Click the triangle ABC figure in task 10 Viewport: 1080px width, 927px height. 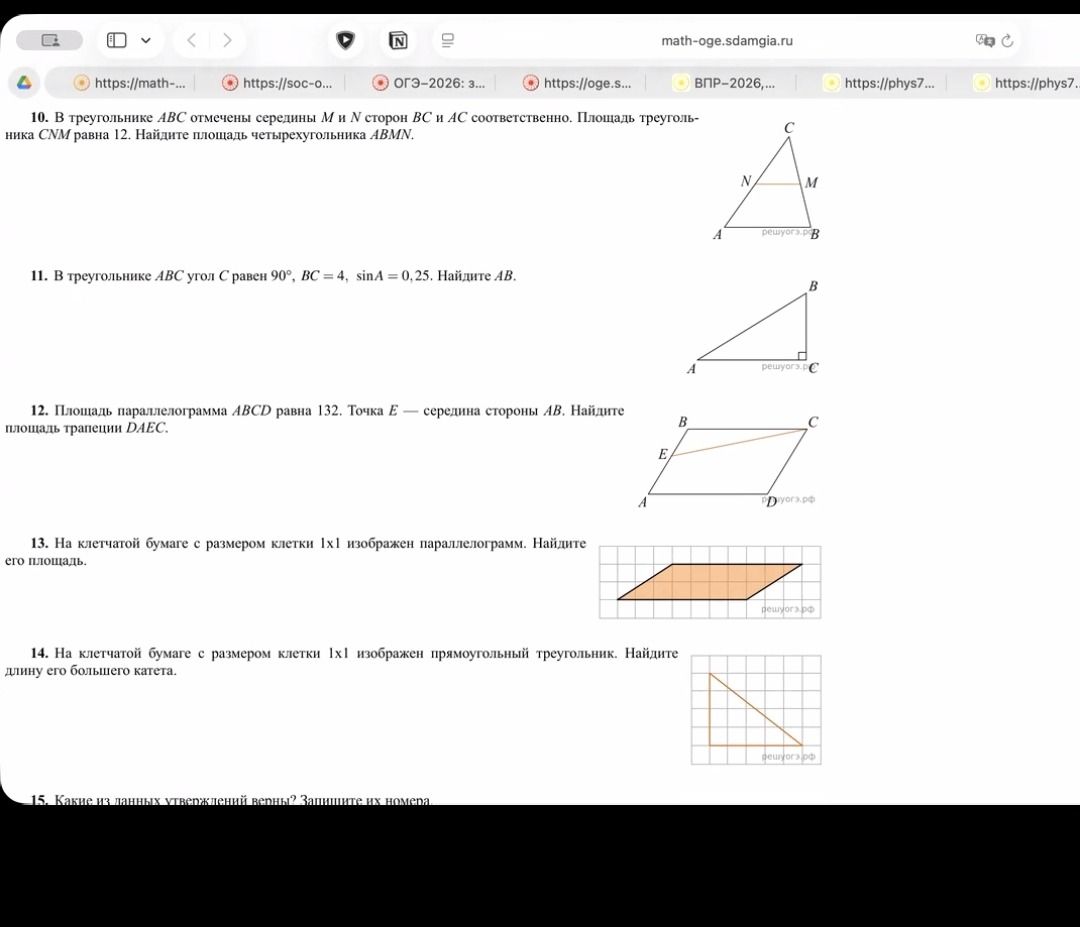(766, 181)
